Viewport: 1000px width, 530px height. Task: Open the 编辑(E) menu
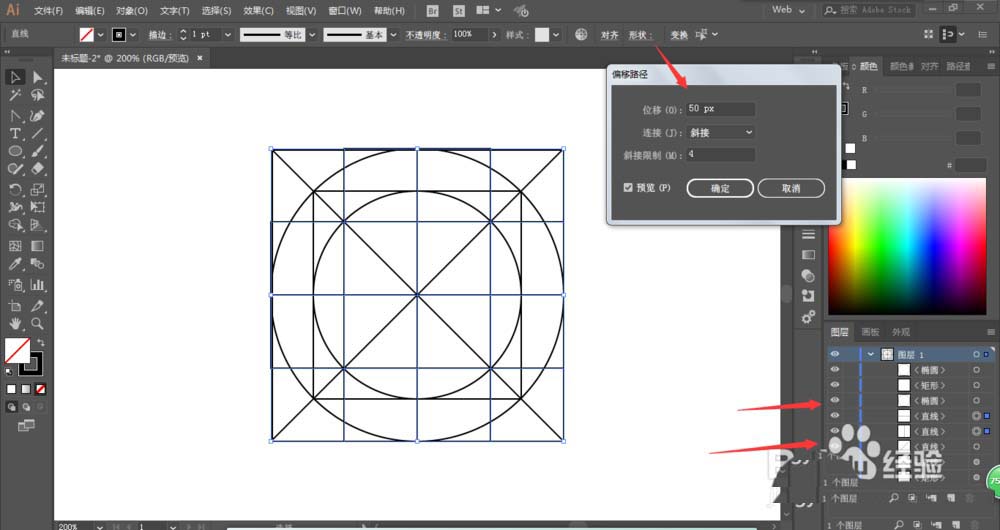(89, 11)
